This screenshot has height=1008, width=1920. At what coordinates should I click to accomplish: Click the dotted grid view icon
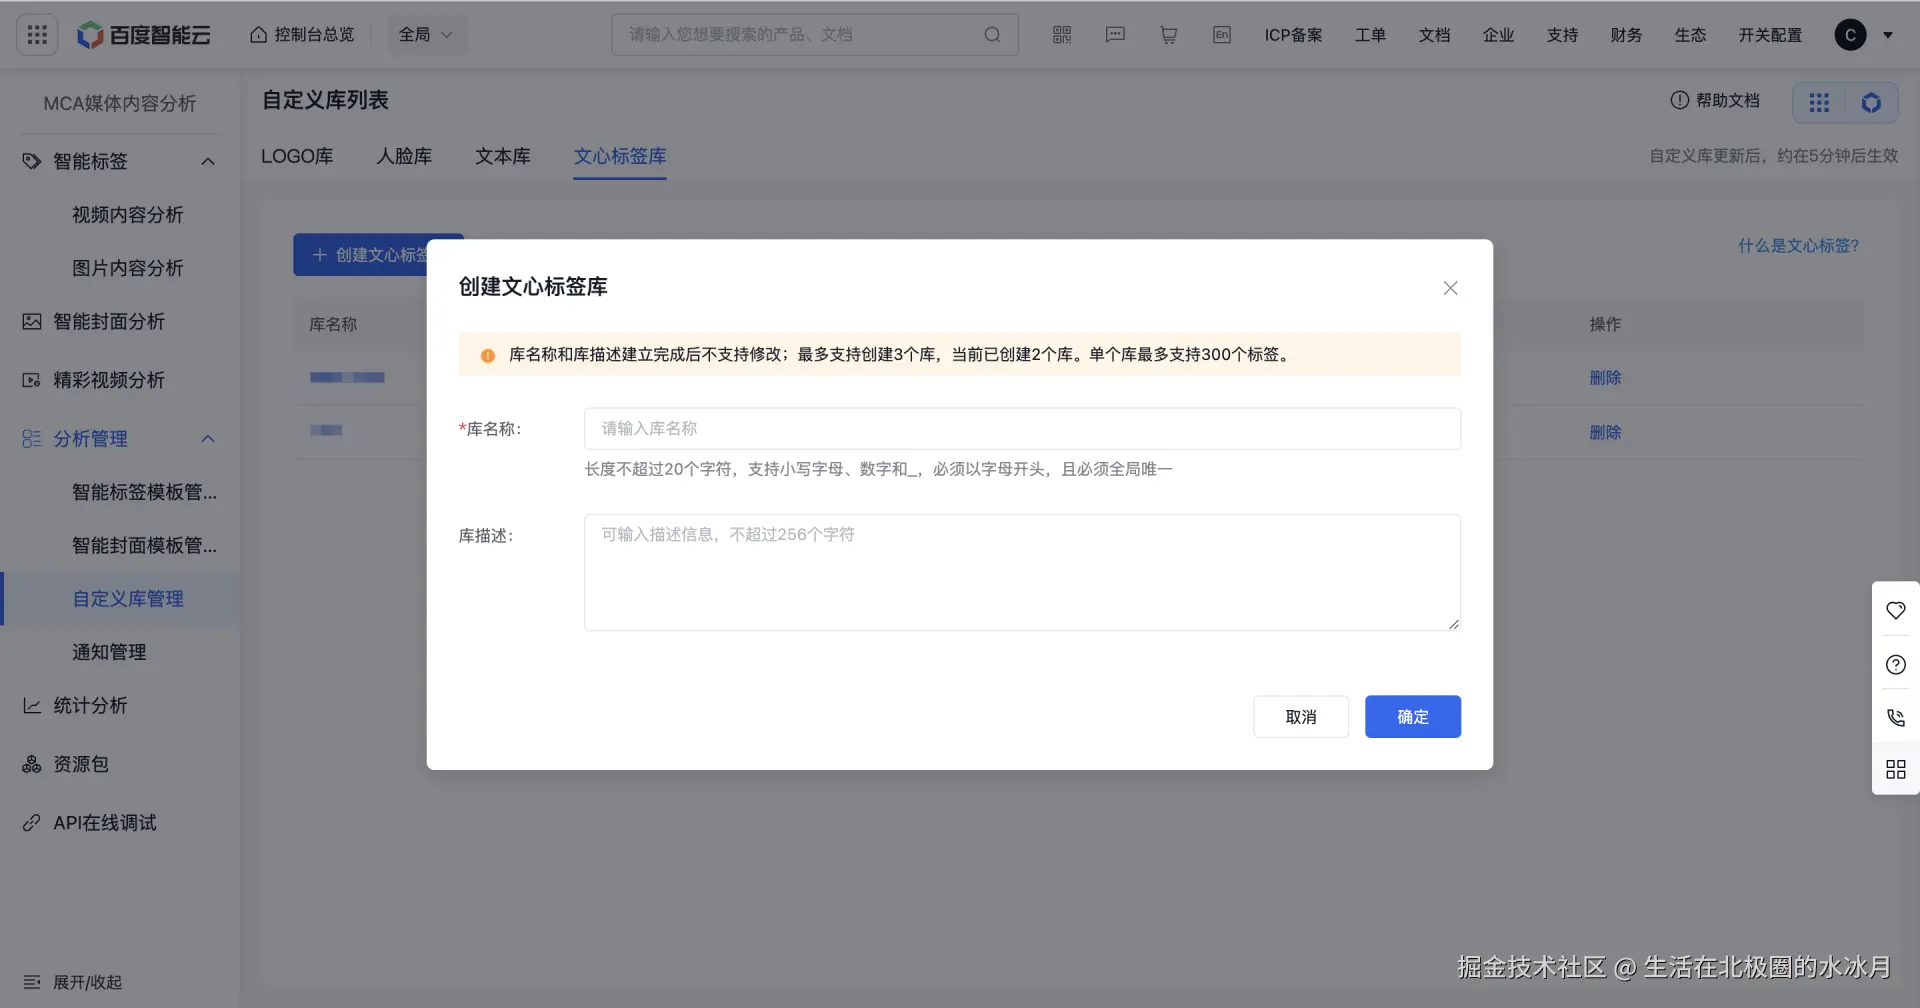click(1819, 102)
